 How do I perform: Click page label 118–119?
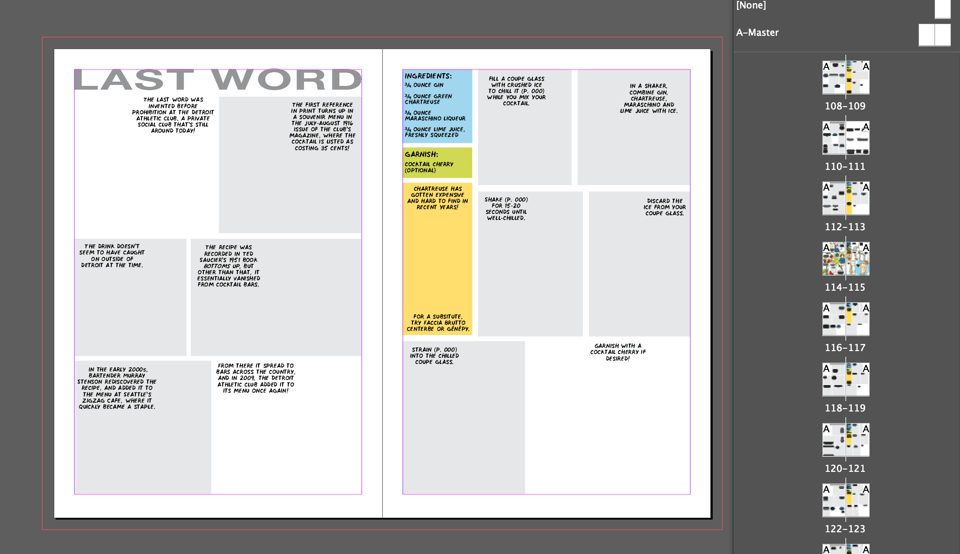[845, 408]
